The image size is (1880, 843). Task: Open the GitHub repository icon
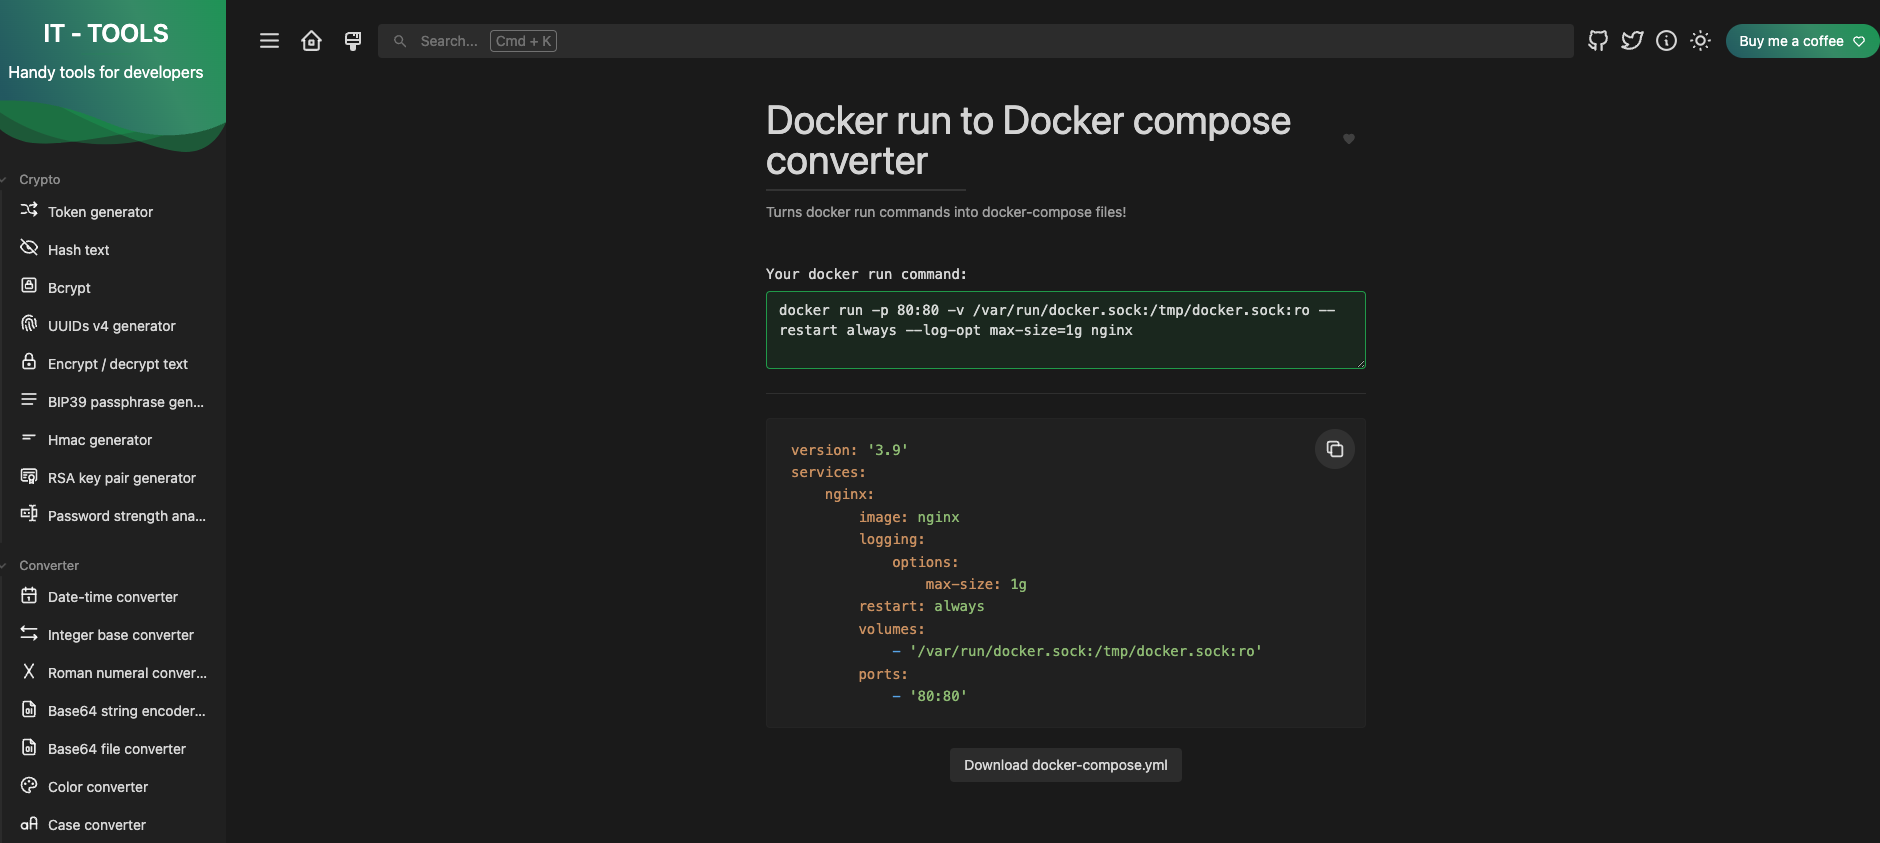[1598, 41]
